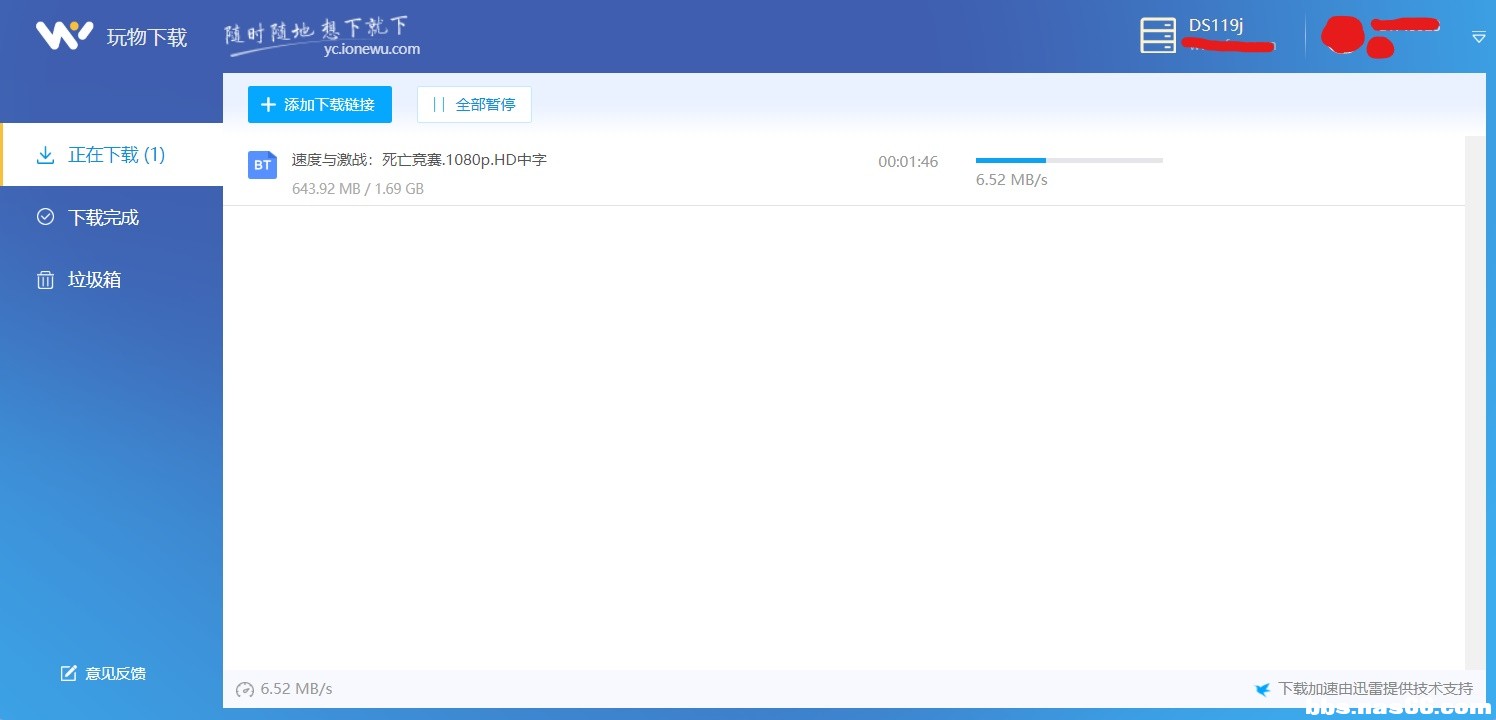The height and width of the screenshot is (720, 1496).
Task: Select the 速度与激战：死亡竞赛.1080p.HD中字 task name
Action: coord(419,159)
